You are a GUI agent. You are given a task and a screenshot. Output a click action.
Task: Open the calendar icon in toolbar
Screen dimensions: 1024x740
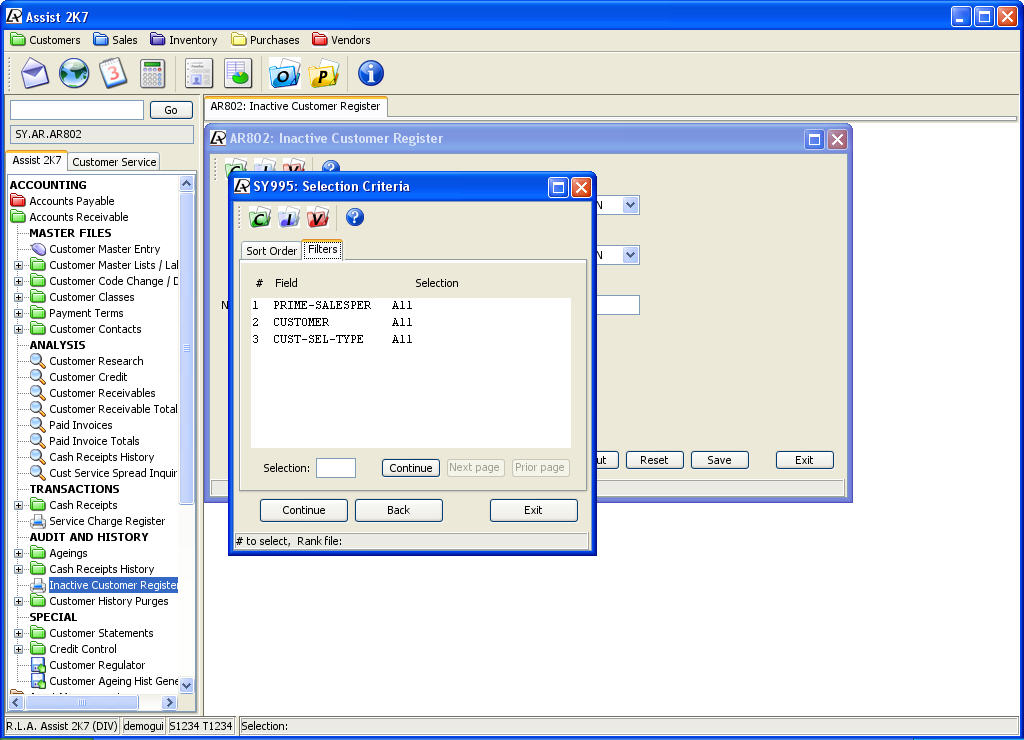tap(113, 73)
